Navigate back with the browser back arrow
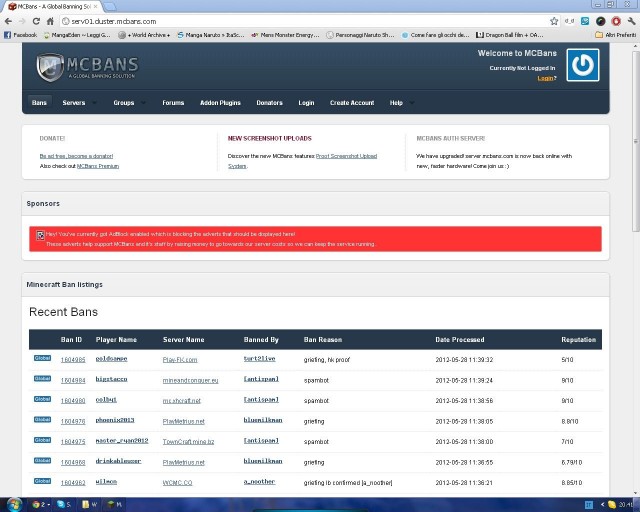Screen dimensions: 640x512 (x=8, y=20)
